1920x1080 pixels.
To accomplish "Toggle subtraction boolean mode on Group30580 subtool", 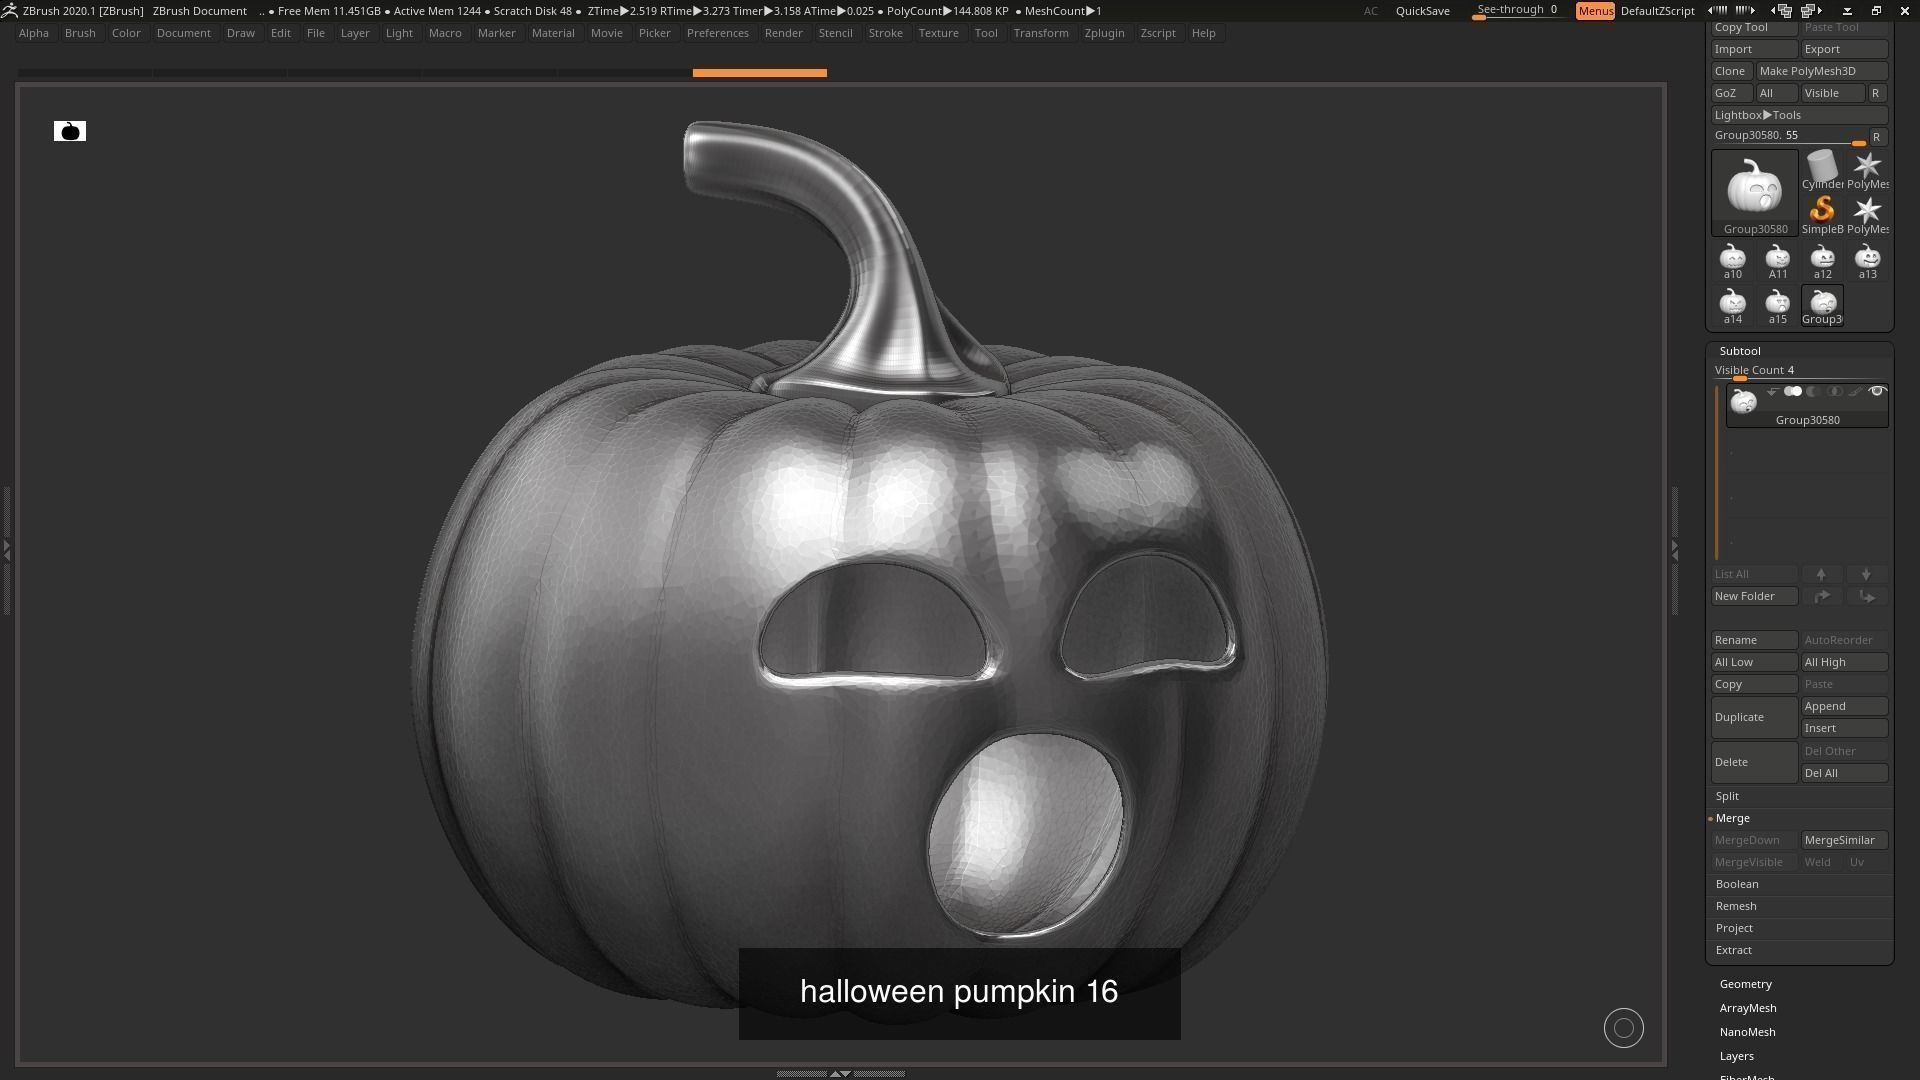I will tap(1814, 391).
